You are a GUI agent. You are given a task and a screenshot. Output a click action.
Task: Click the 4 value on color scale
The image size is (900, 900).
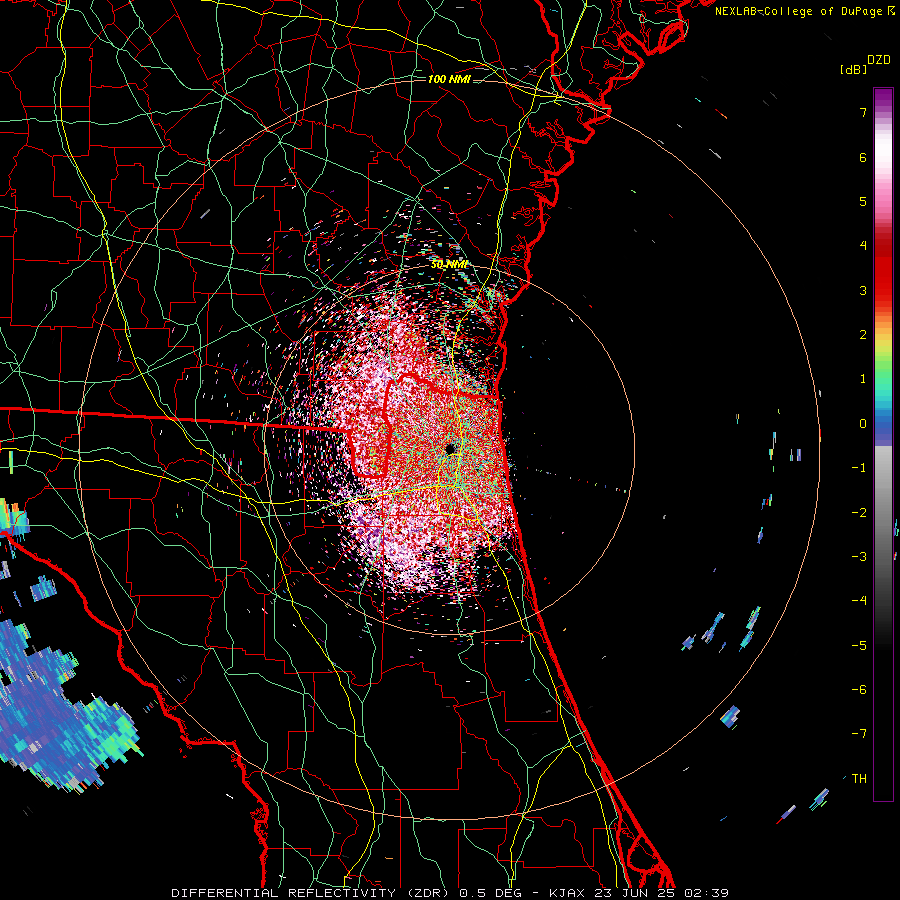(x=863, y=246)
